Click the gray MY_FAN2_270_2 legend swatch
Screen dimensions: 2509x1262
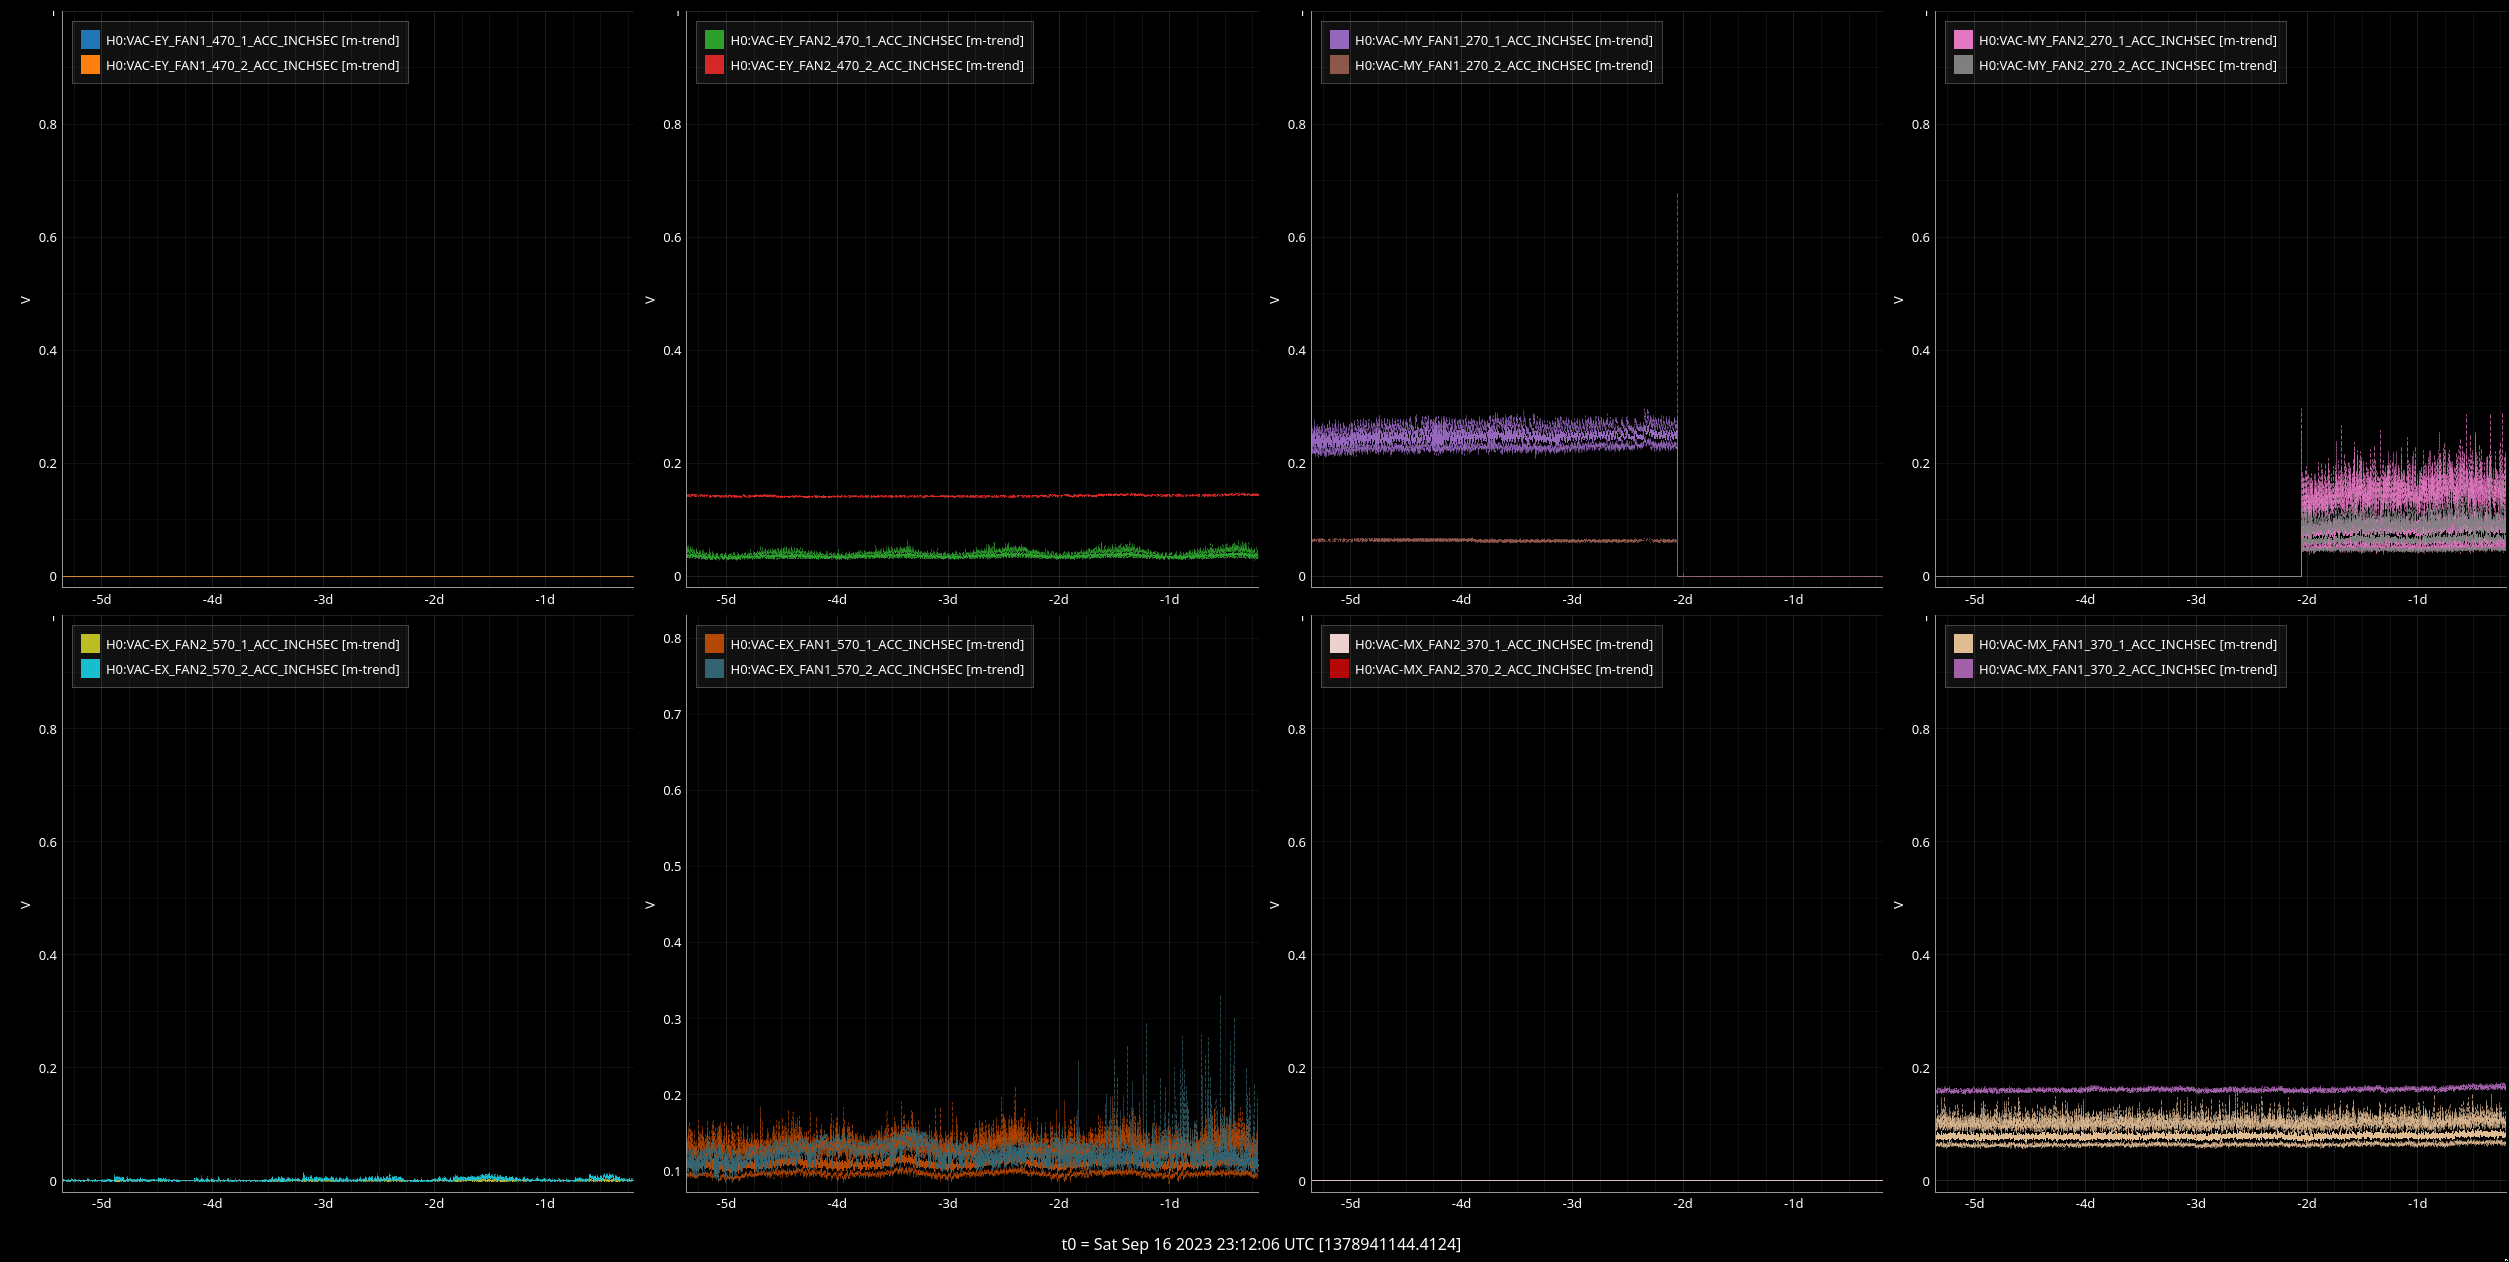pos(1963,65)
